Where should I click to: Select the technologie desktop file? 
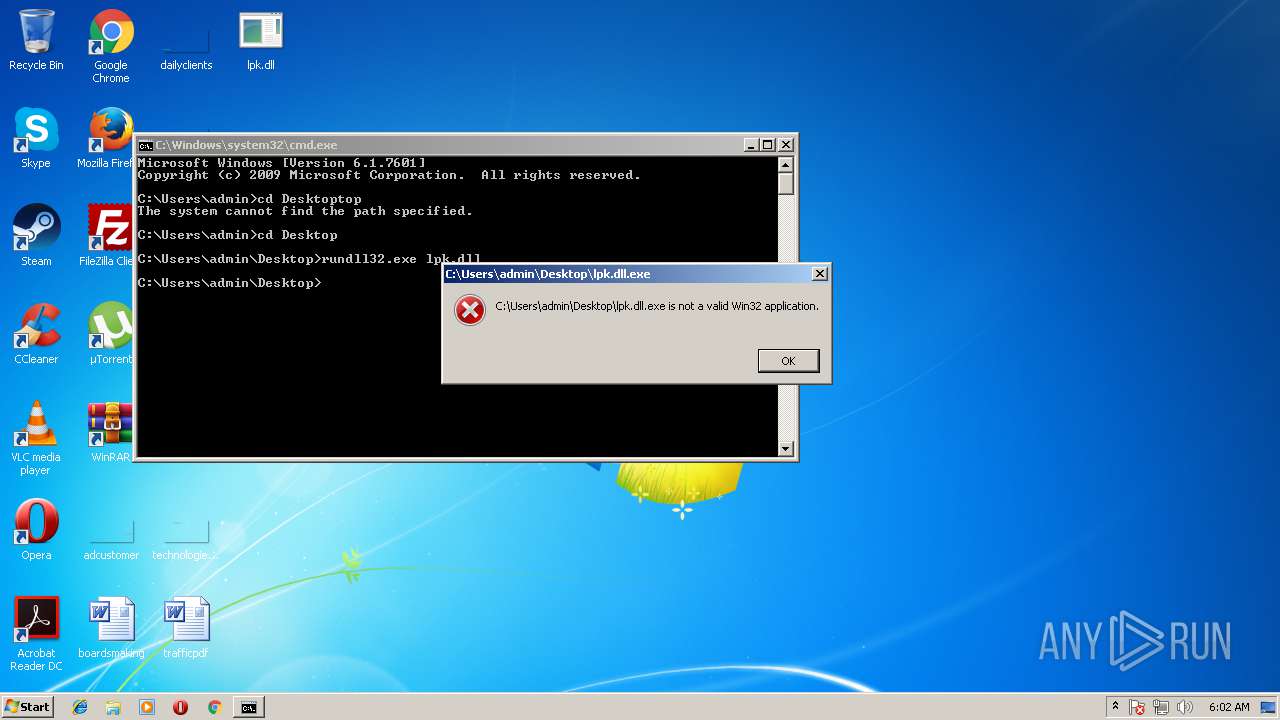pos(186,540)
